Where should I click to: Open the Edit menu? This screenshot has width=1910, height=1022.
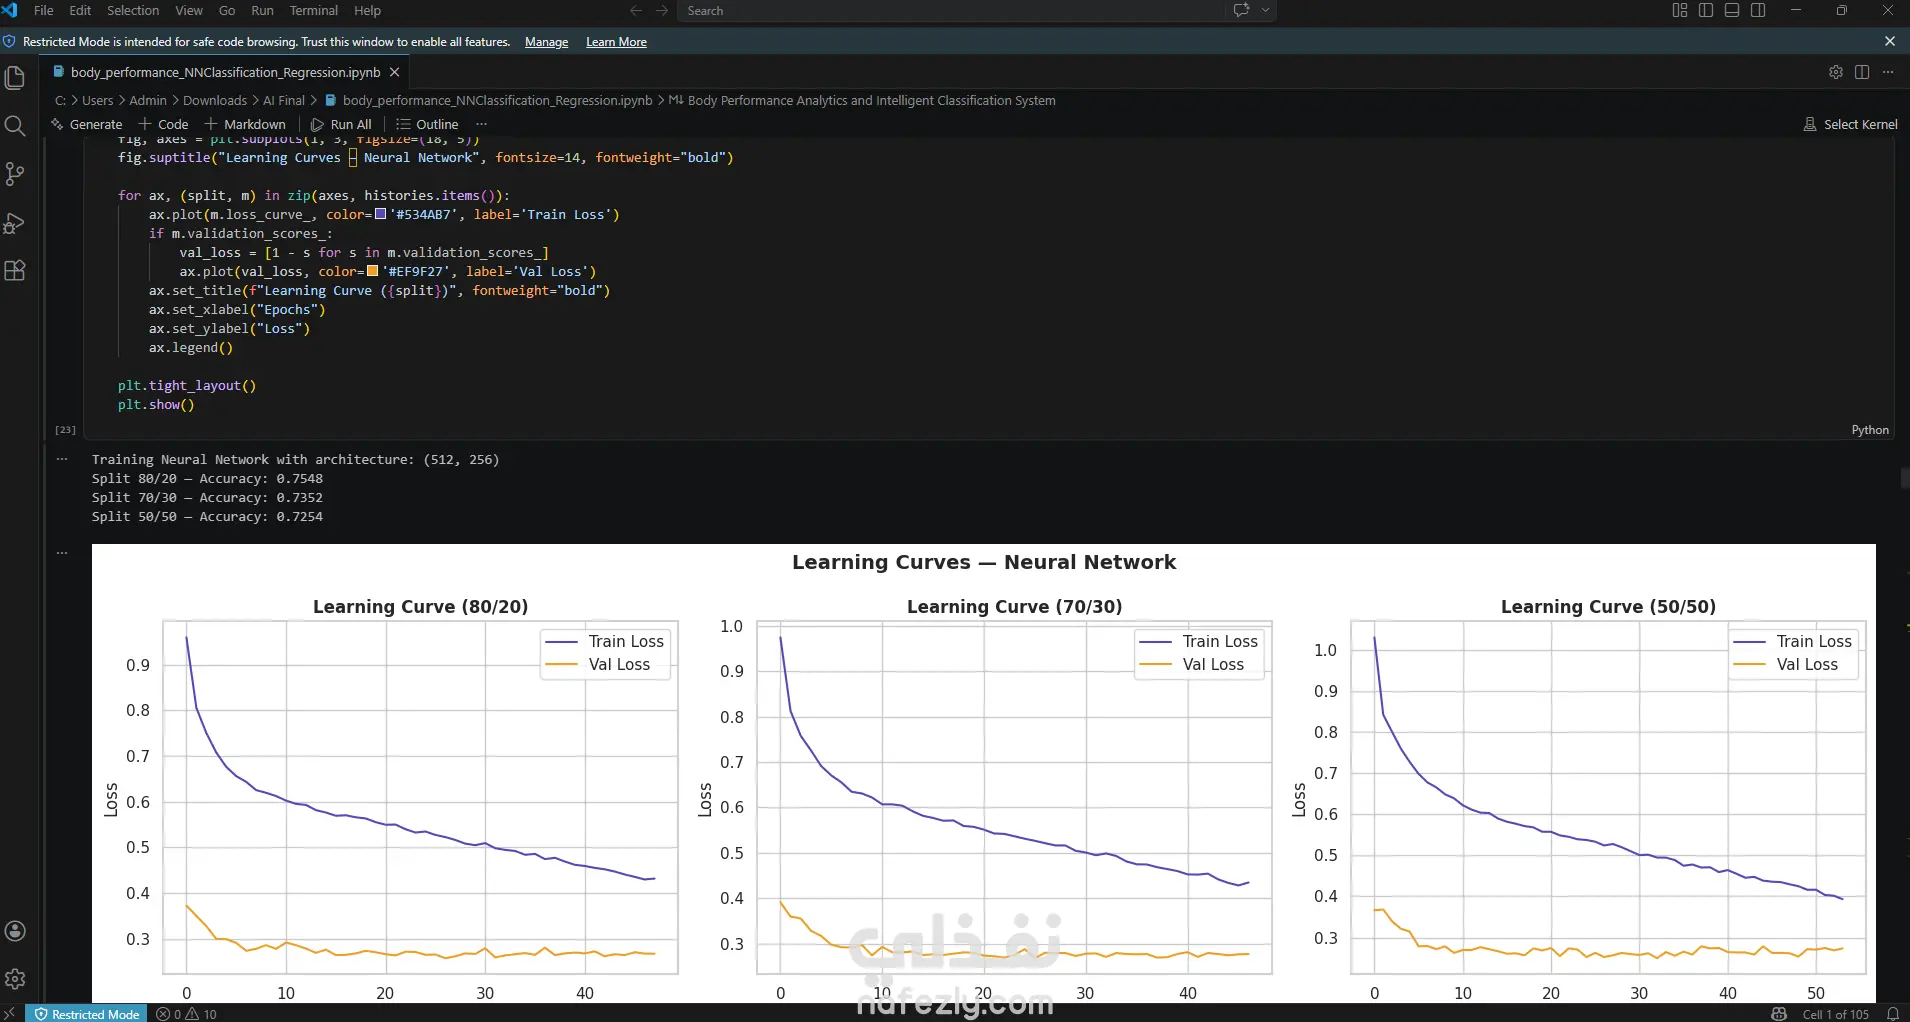pos(80,11)
